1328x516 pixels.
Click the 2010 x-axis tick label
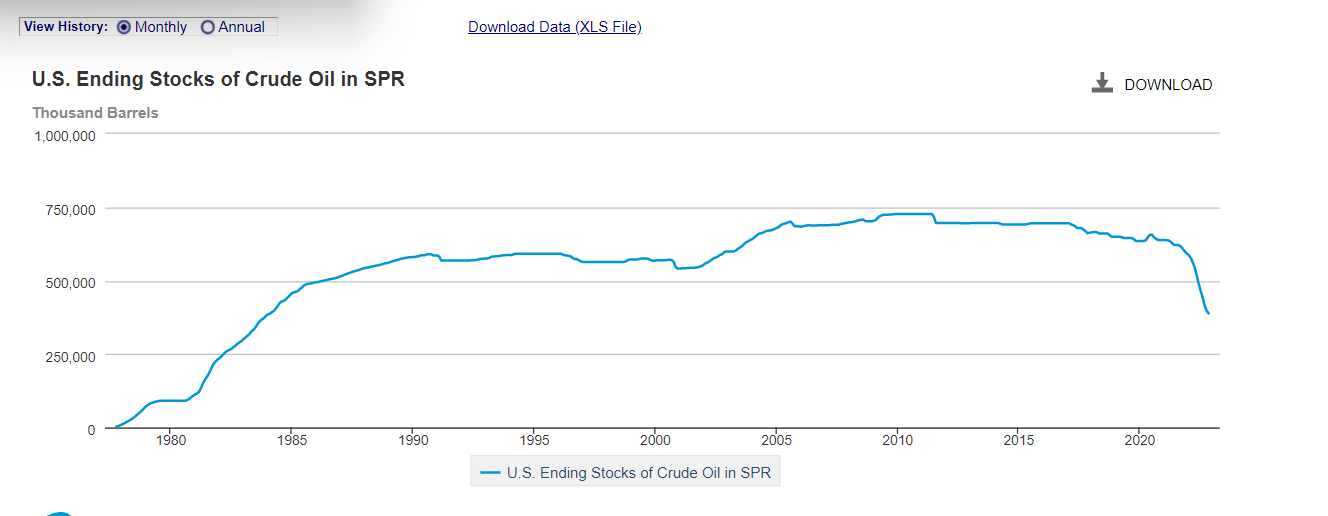point(897,440)
